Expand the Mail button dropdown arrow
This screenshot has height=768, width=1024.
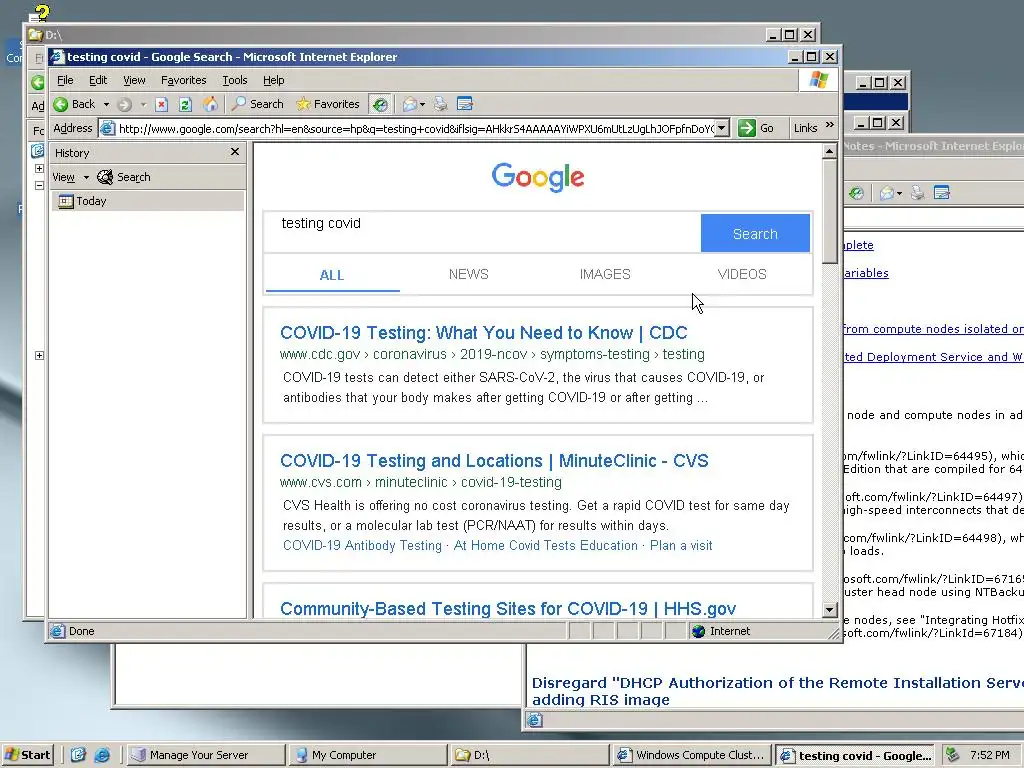tap(423, 104)
